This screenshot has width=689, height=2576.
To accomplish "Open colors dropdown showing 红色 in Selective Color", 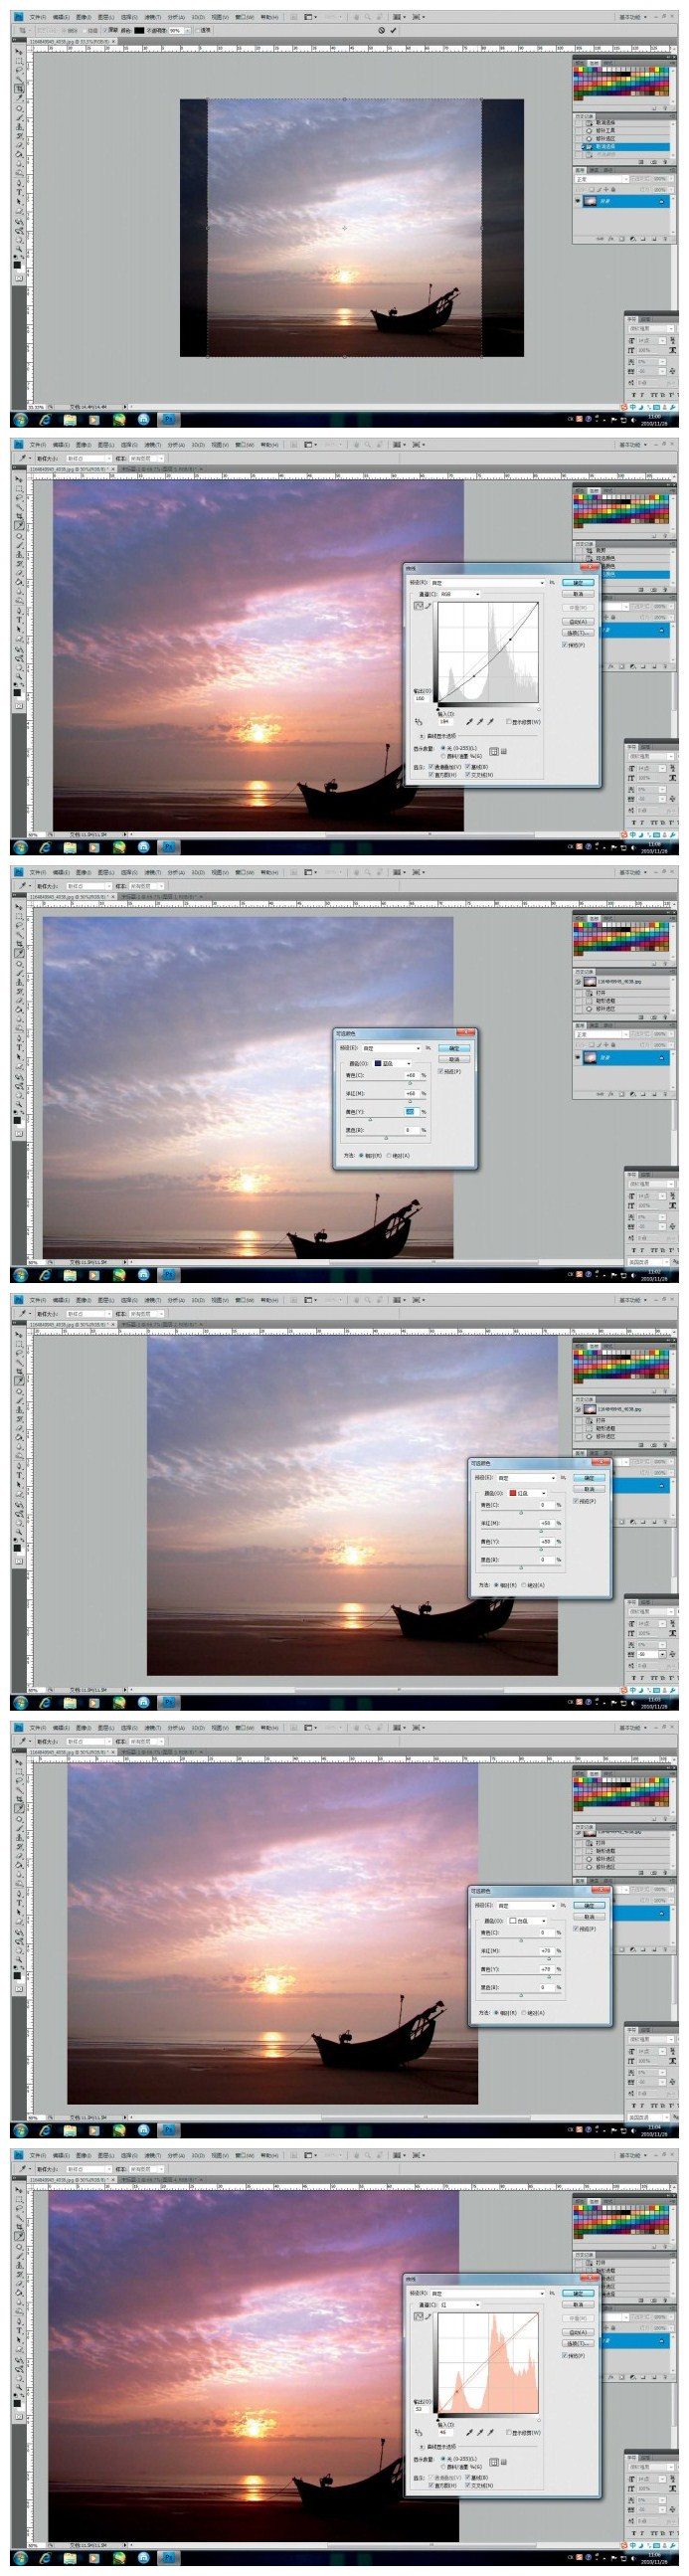I will (x=528, y=1493).
